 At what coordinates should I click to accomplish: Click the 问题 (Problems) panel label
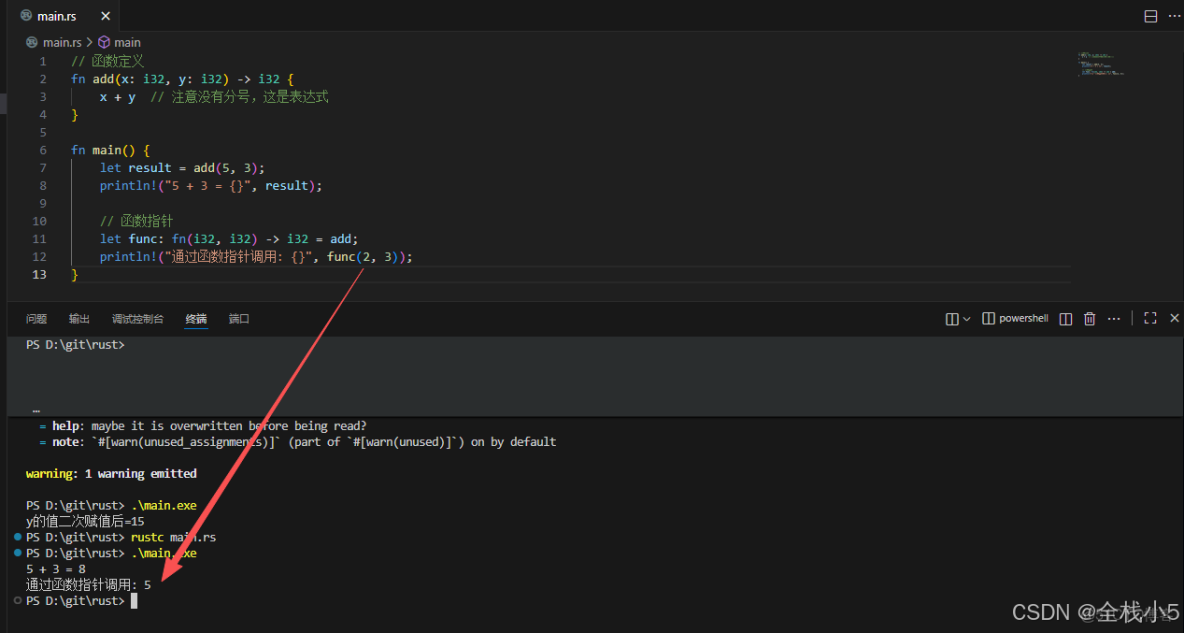(36, 318)
